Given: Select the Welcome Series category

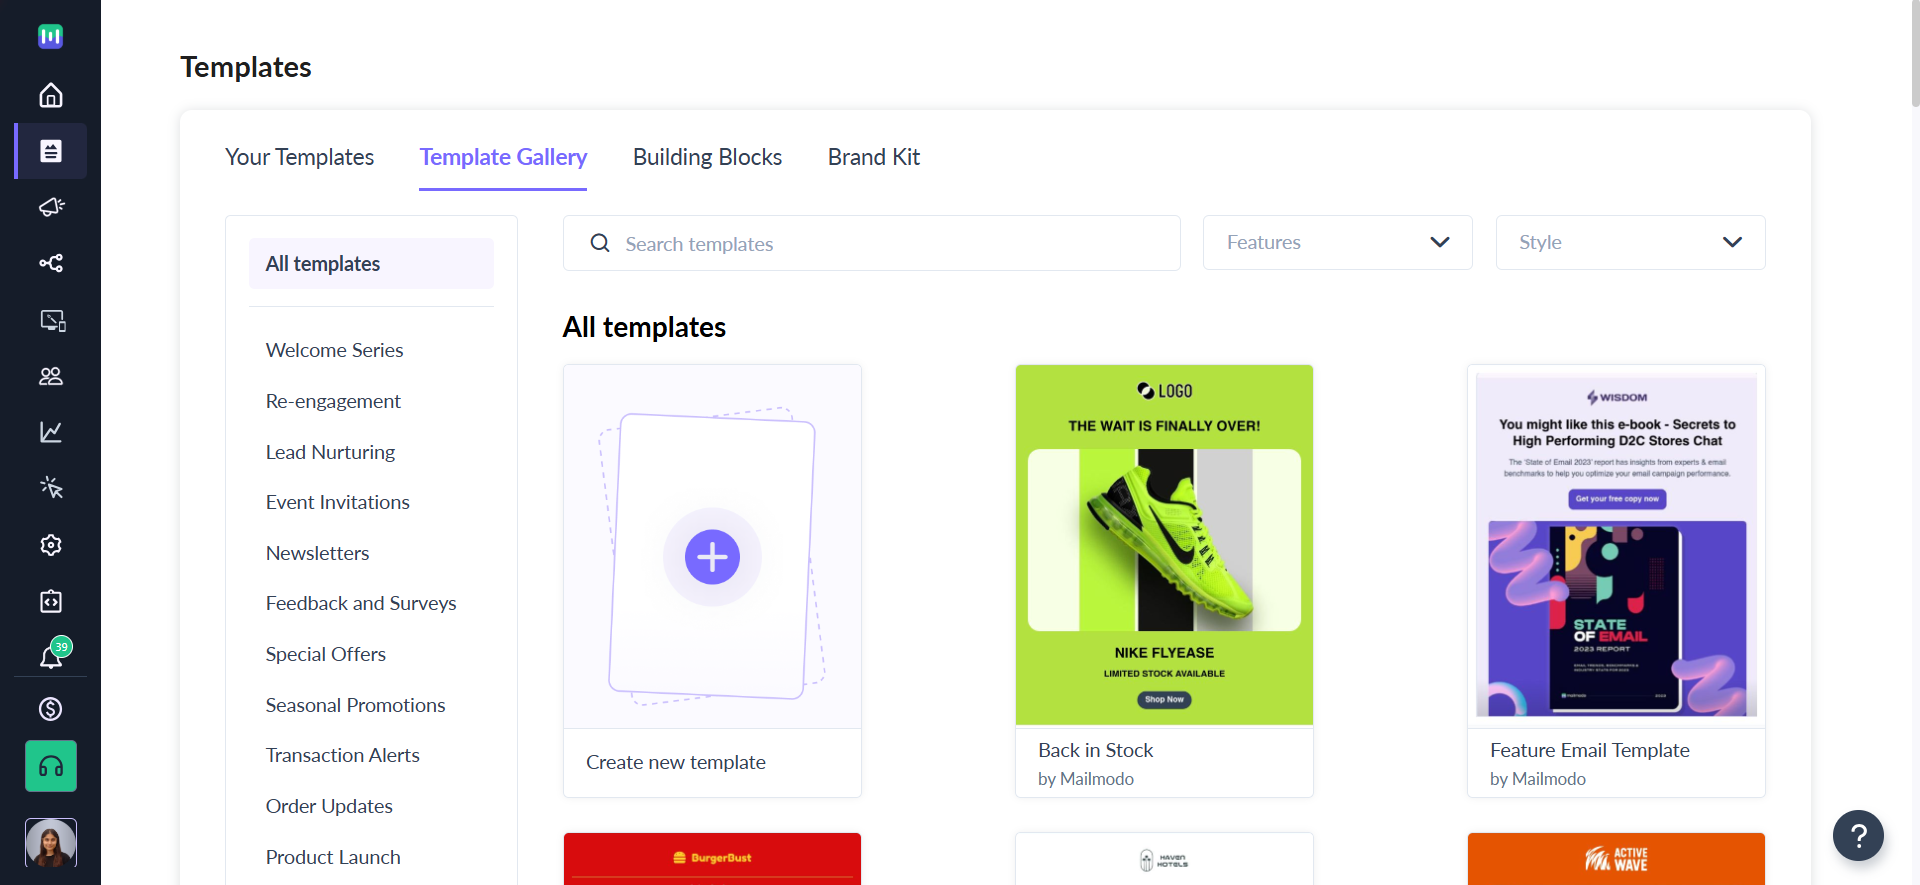Looking at the screenshot, I should point(334,350).
